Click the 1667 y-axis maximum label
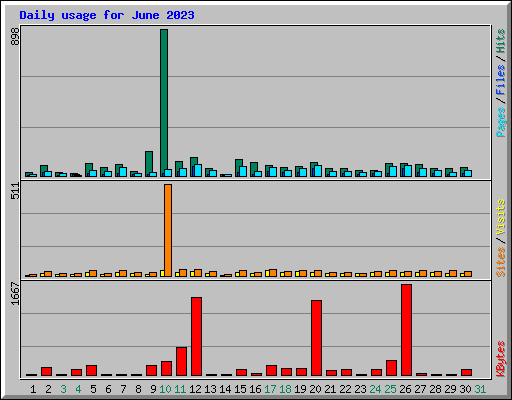512x400 pixels. (x=15, y=293)
